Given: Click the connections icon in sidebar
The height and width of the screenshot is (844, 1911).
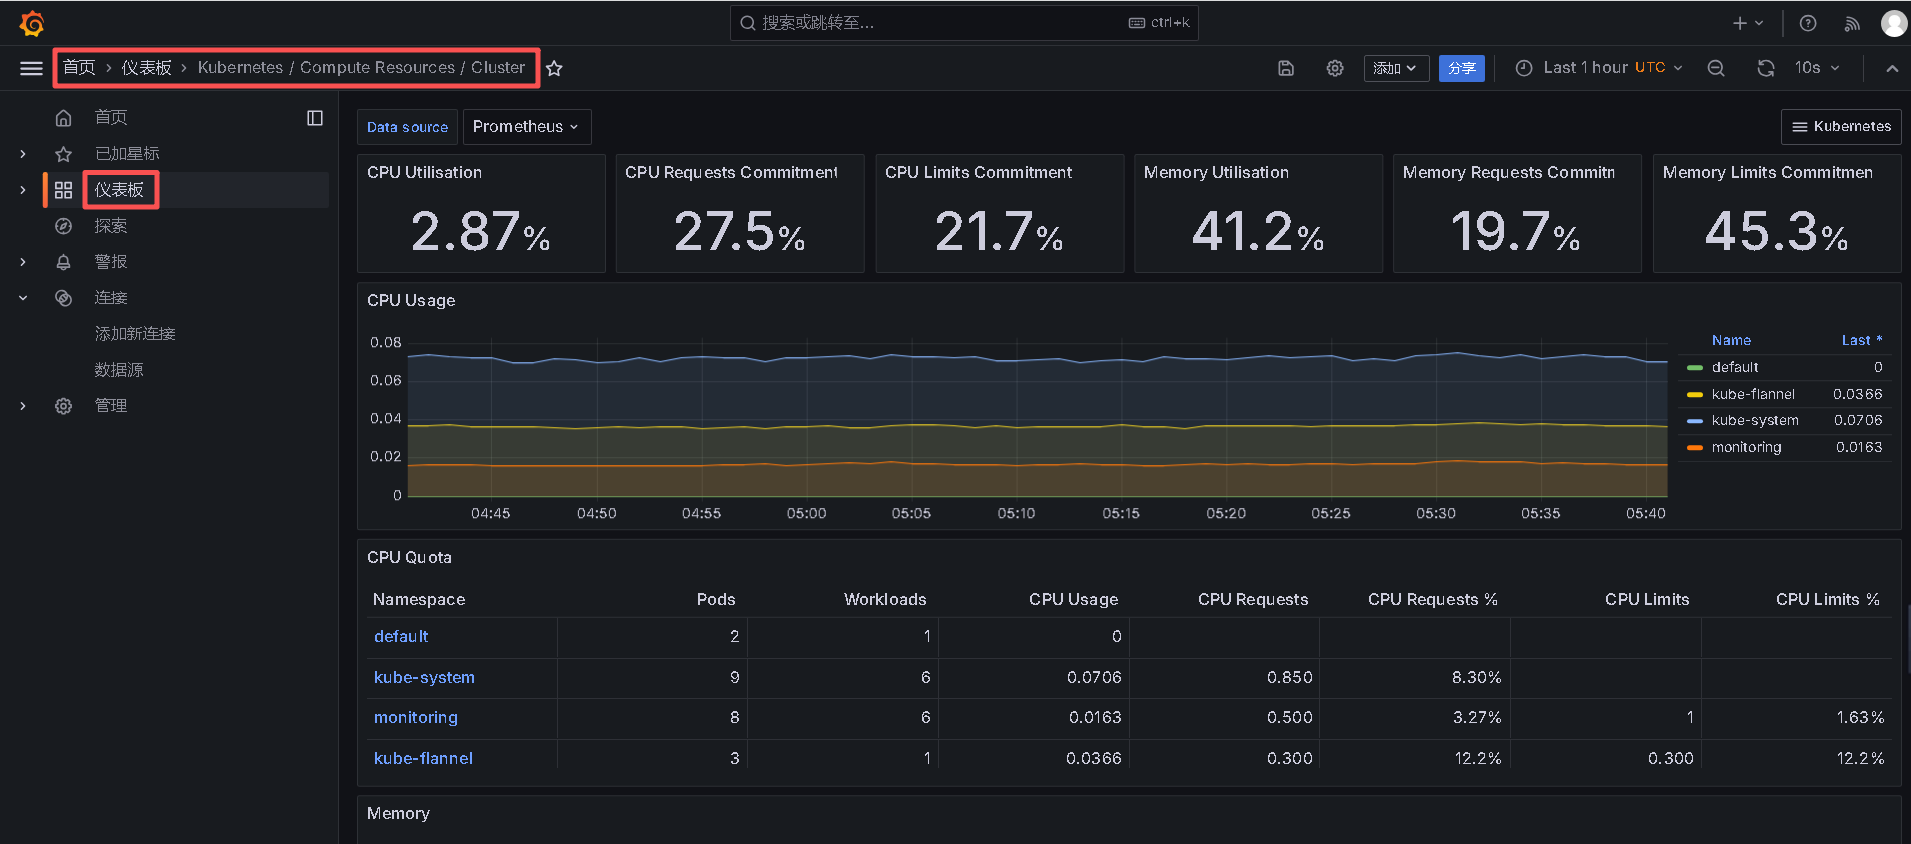Looking at the screenshot, I should pyautogui.click(x=63, y=298).
